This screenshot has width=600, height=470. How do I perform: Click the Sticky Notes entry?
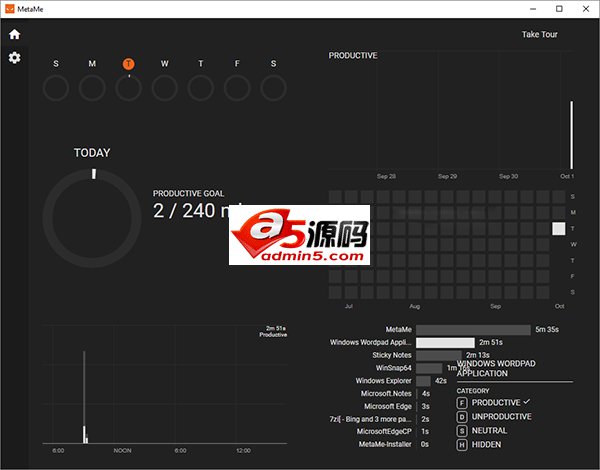pos(392,355)
